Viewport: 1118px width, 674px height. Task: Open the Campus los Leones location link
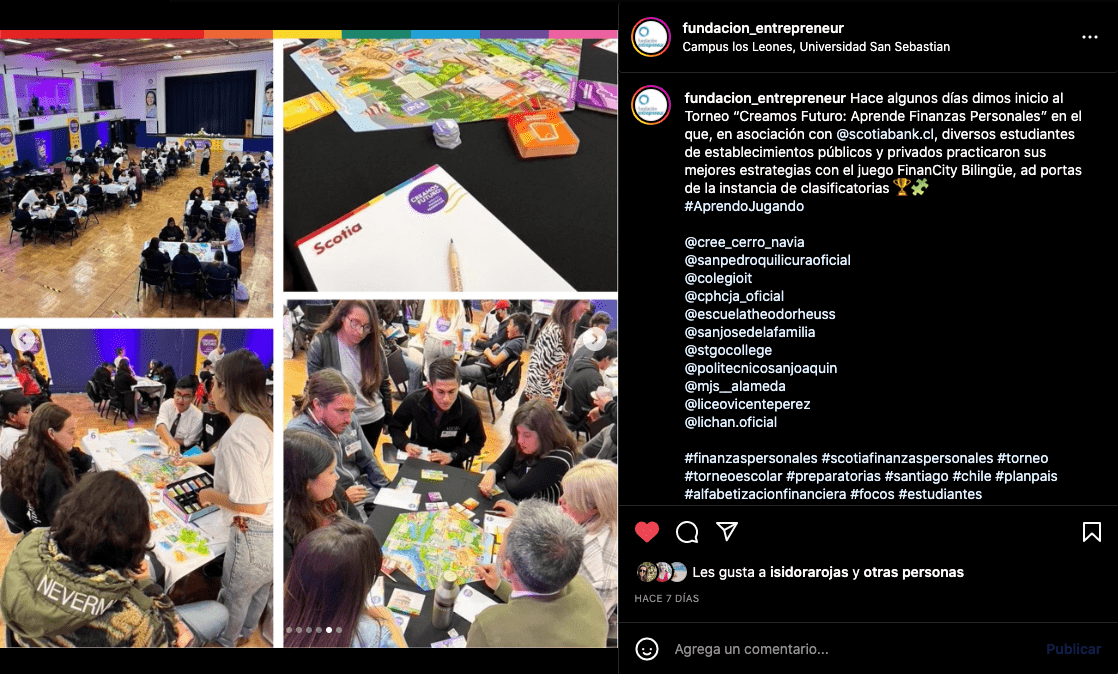click(x=816, y=47)
